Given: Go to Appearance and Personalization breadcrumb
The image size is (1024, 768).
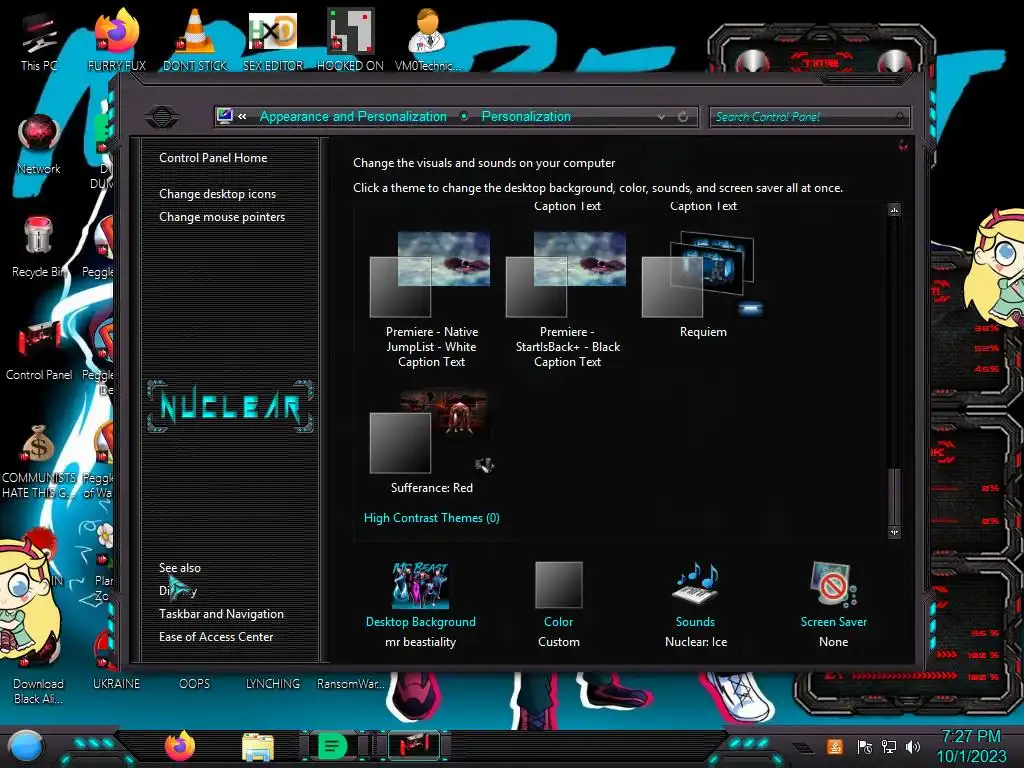Looking at the screenshot, I should pos(353,116).
